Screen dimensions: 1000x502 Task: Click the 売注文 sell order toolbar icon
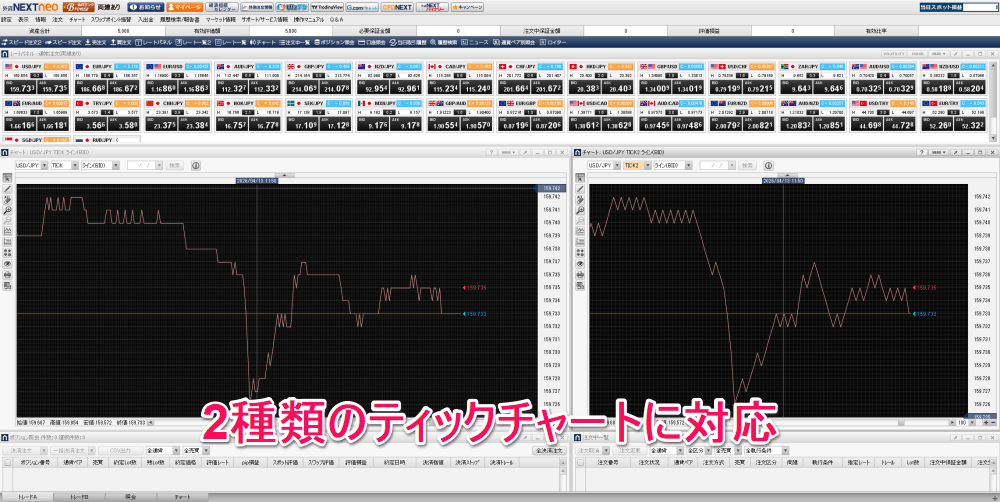pos(96,42)
